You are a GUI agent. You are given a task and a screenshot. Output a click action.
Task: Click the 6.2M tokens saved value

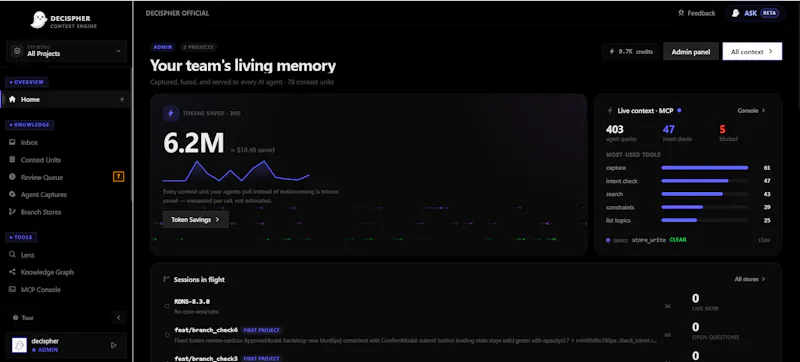(x=194, y=144)
